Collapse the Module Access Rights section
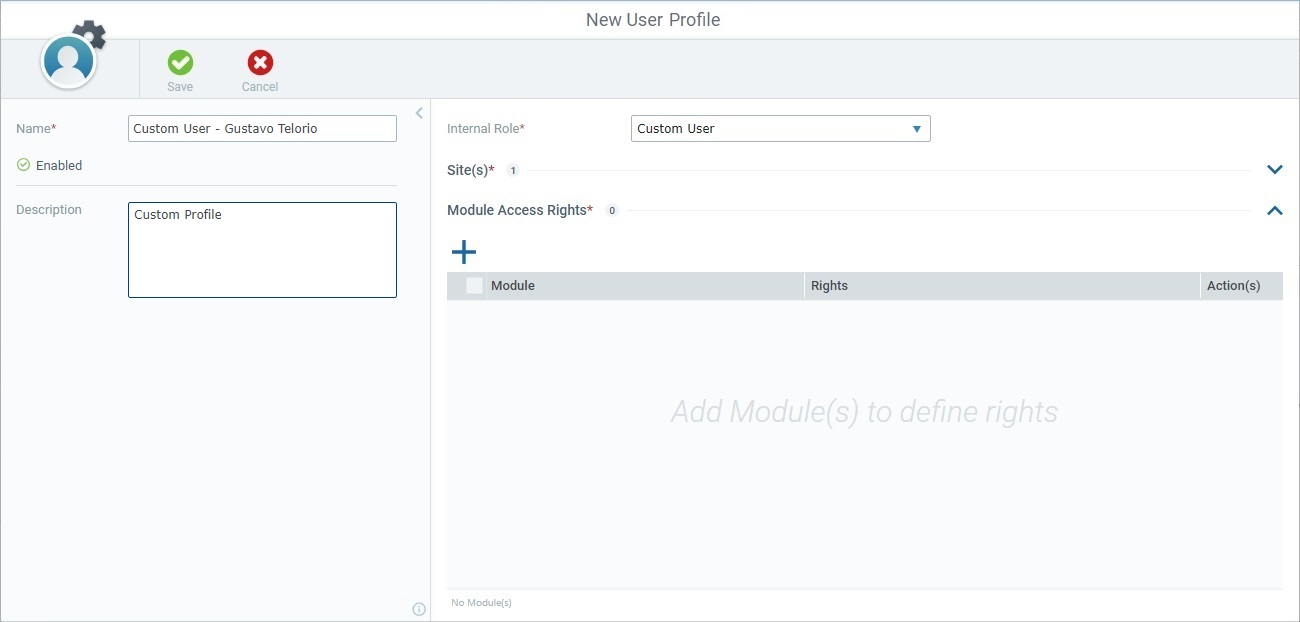1300x622 pixels. point(1274,210)
